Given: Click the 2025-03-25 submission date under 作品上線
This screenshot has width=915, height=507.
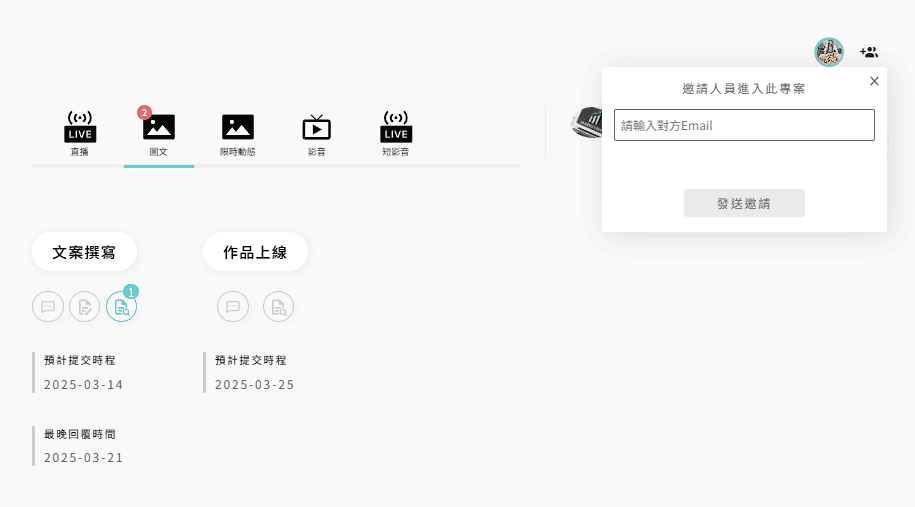Looking at the screenshot, I should 255,385.
